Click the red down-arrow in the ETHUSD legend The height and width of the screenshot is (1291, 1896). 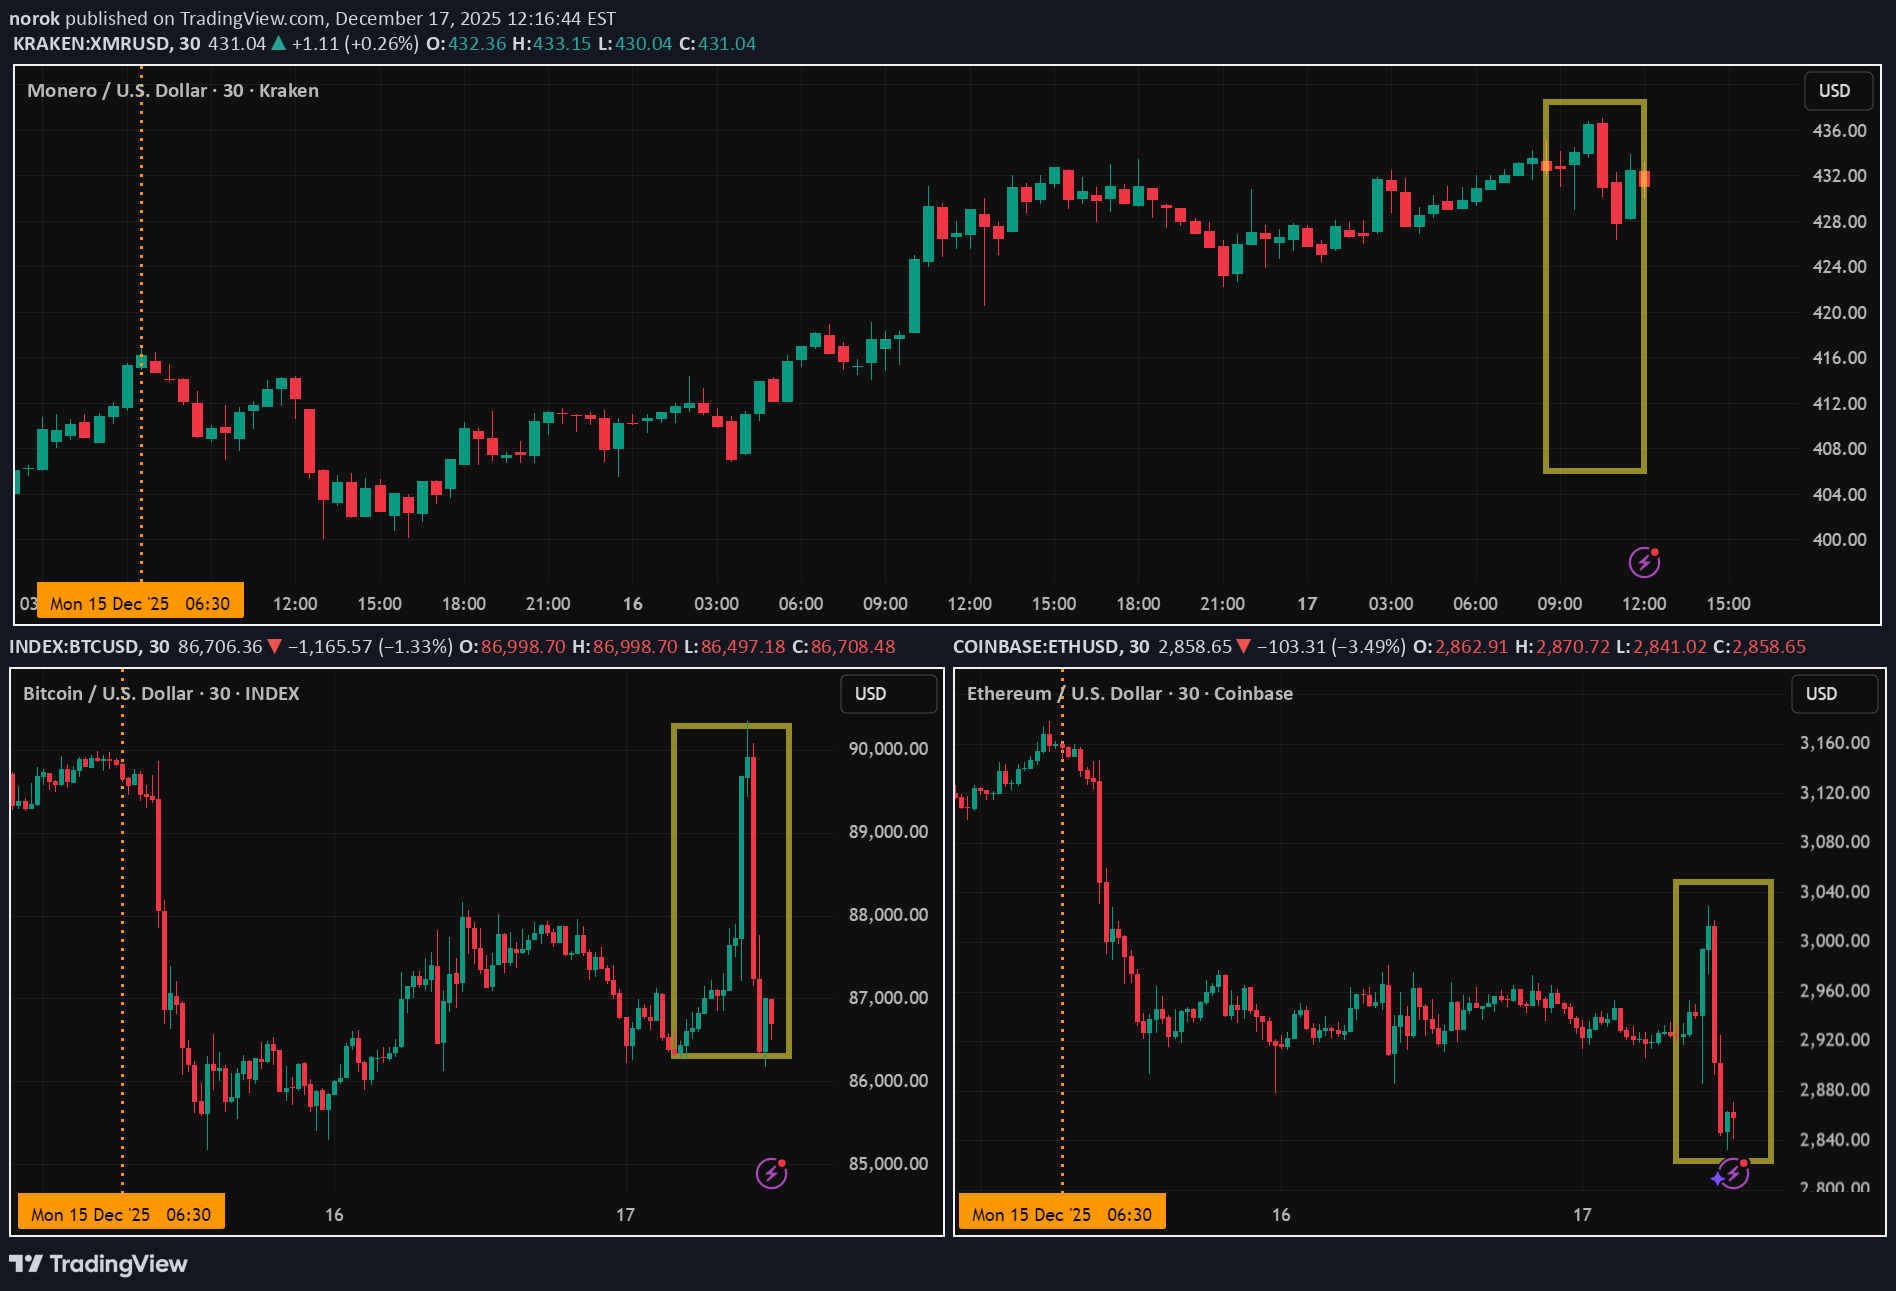point(1244,647)
